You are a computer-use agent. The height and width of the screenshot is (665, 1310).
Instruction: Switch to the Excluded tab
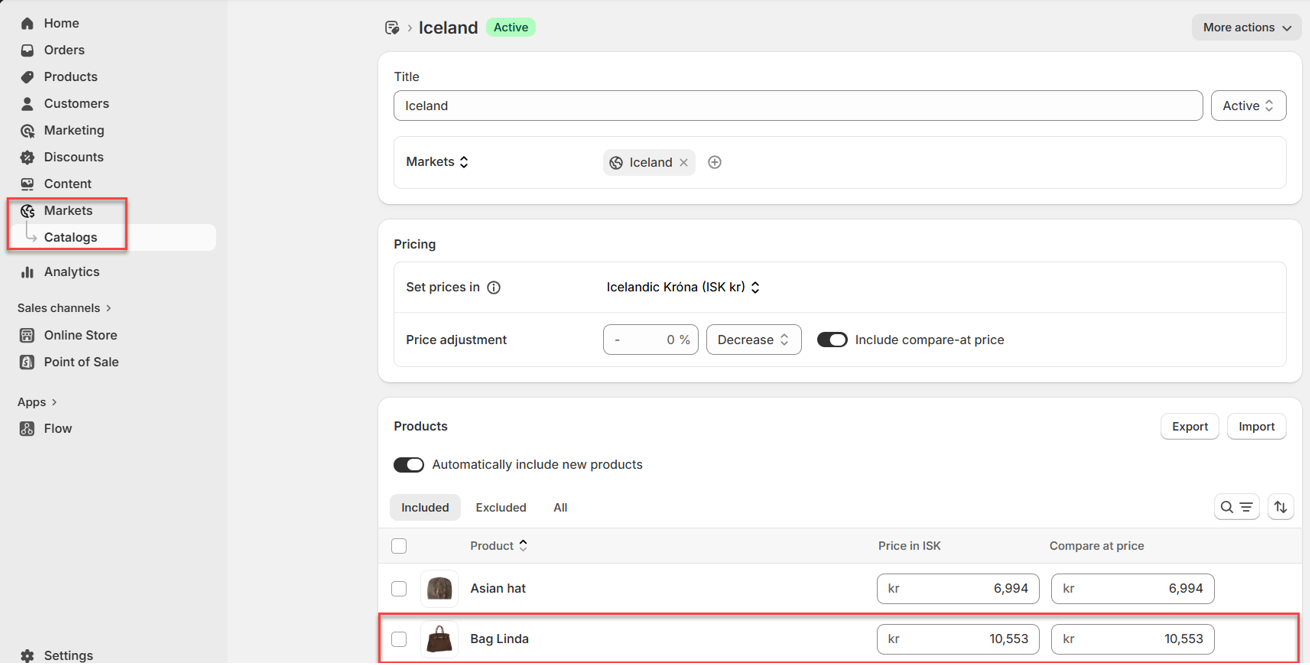coord(501,508)
